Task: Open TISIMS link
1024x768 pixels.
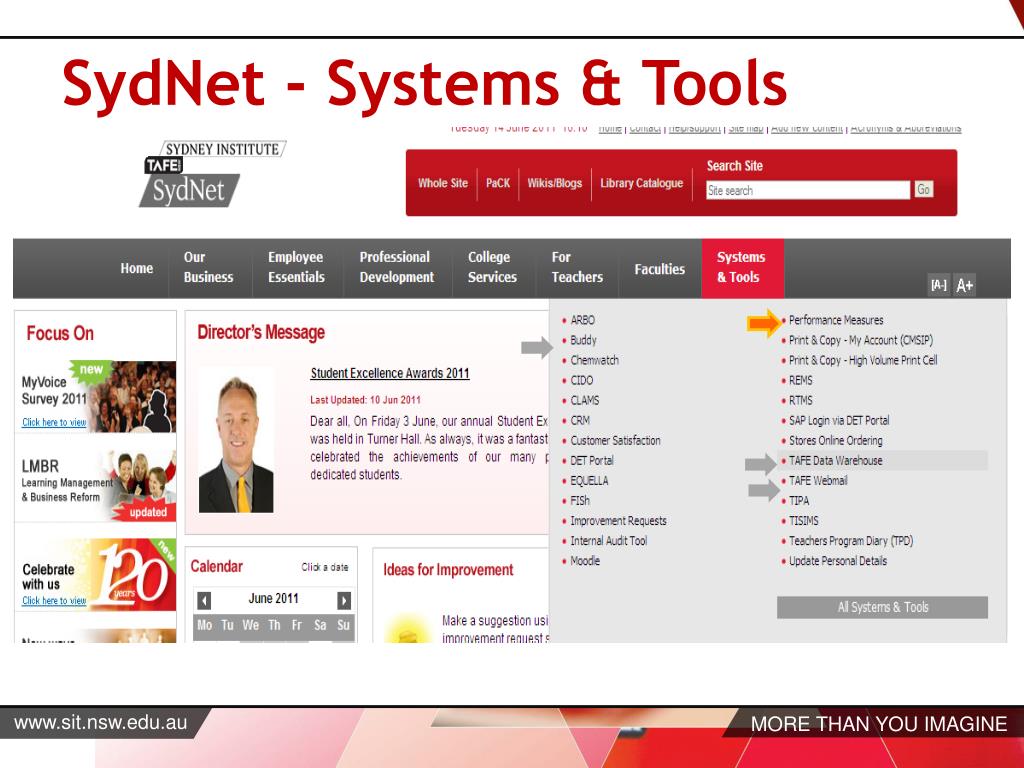Action: click(x=803, y=521)
